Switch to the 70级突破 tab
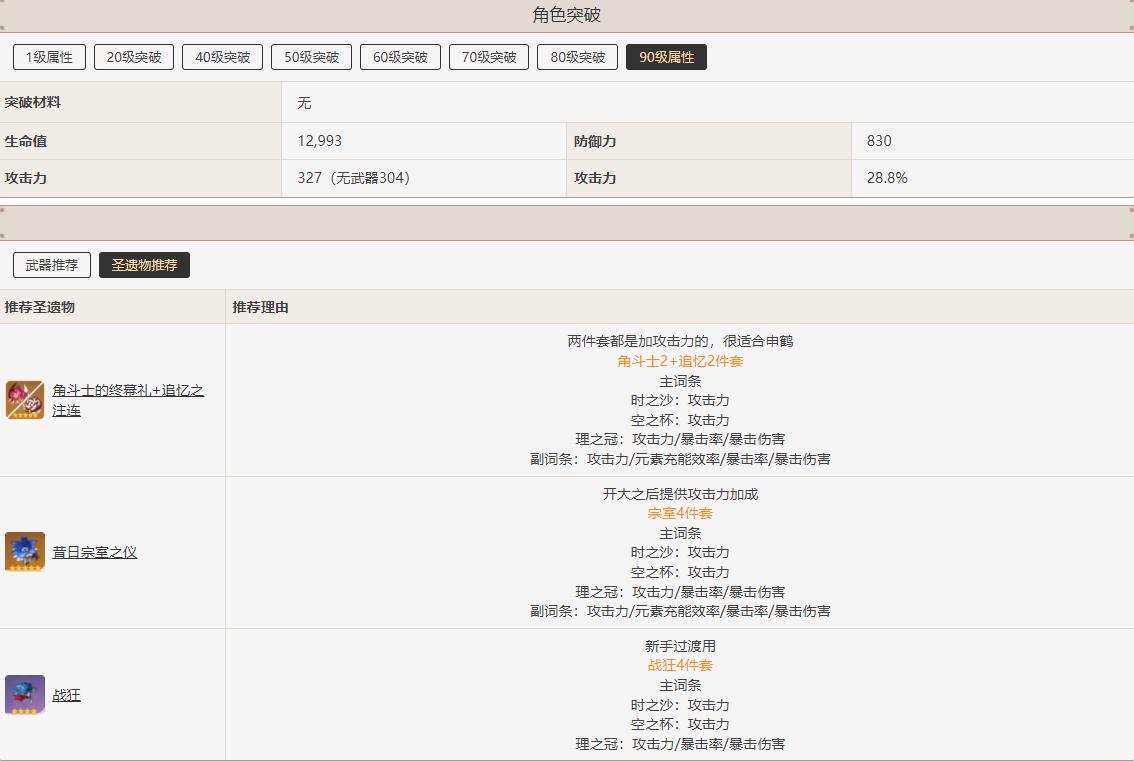 point(488,57)
